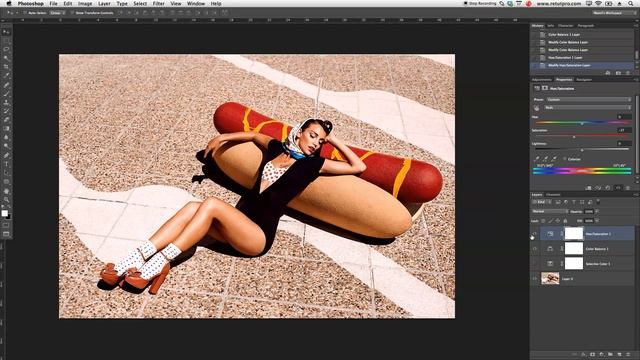Open the Filter menu
640x360 pixels.
158,3
